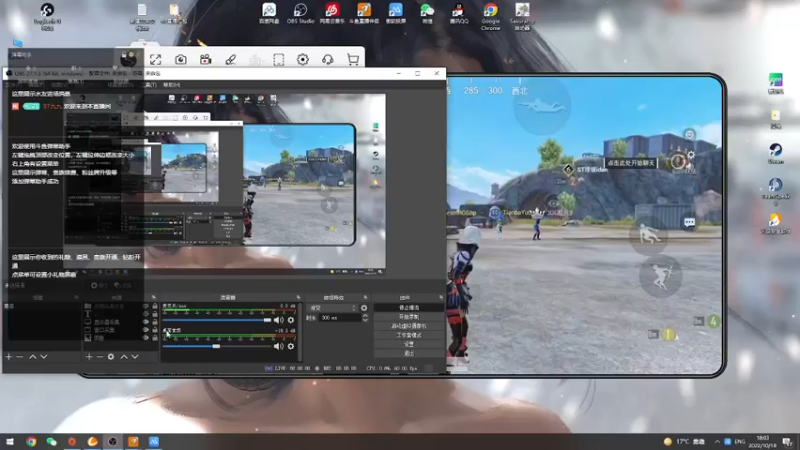Move scene down with arrow
Viewport: 800px width, 450px height.
click(44, 357)
